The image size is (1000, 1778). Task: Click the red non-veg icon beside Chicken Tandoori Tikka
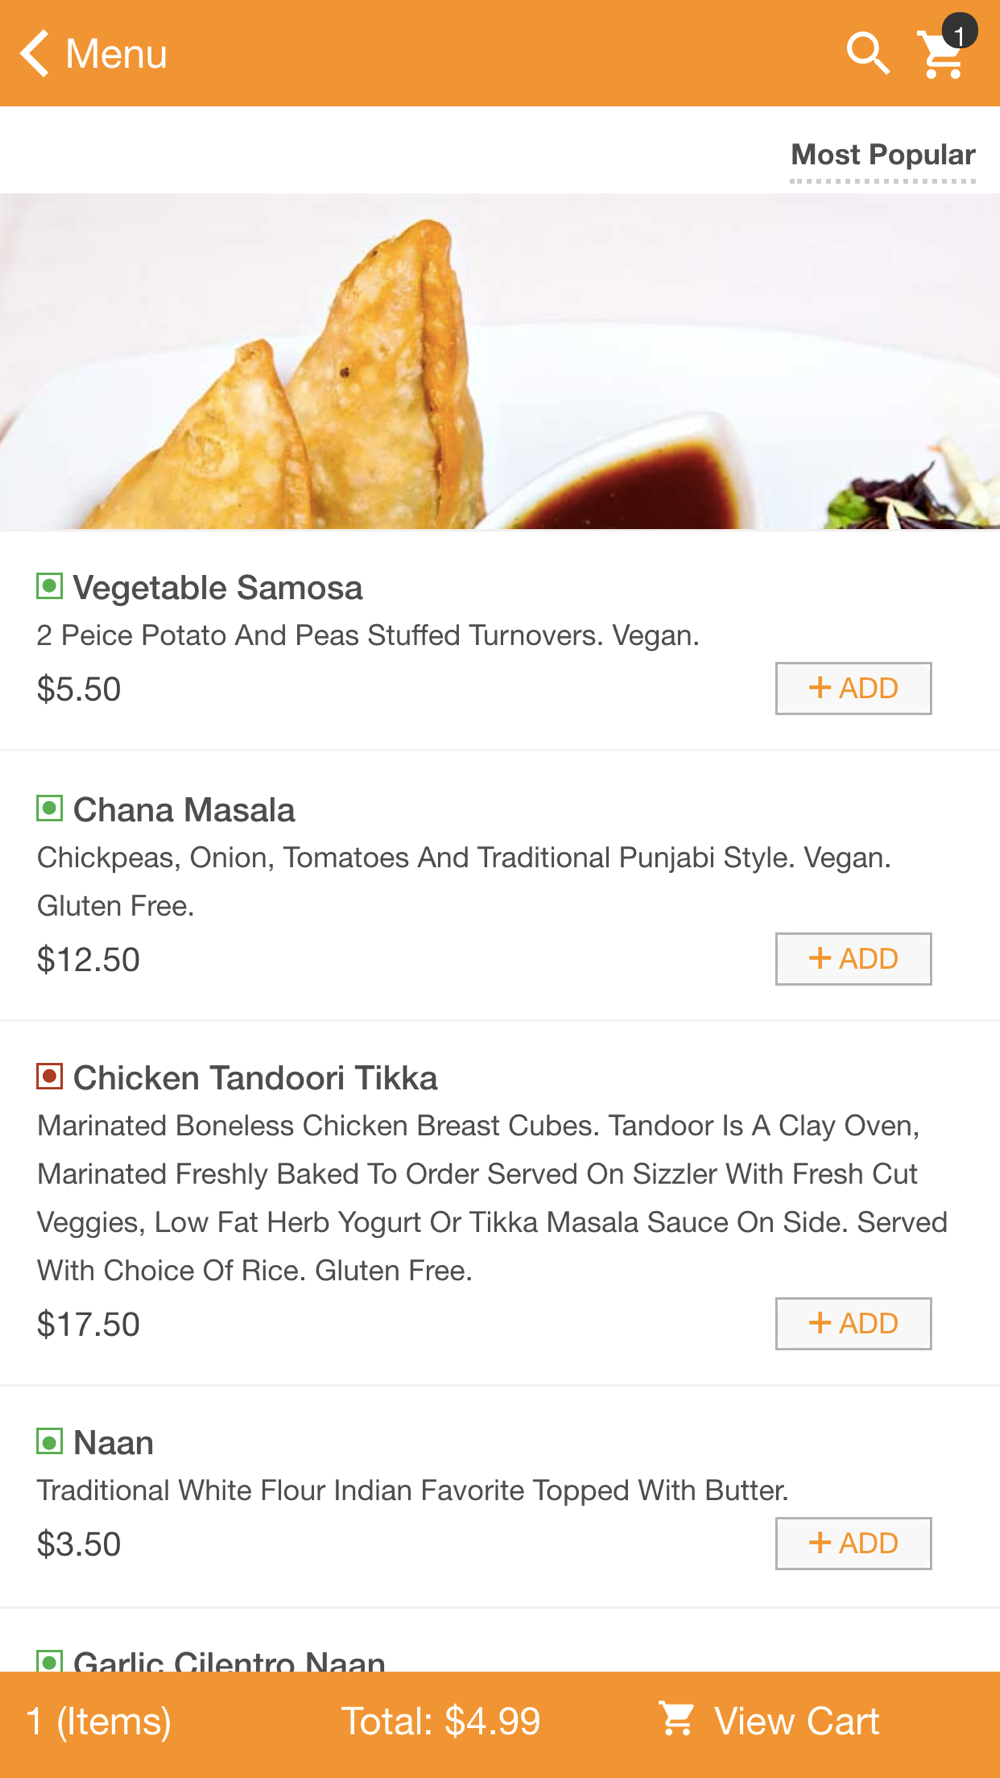pyautogui.click(x=49, y=1076)
